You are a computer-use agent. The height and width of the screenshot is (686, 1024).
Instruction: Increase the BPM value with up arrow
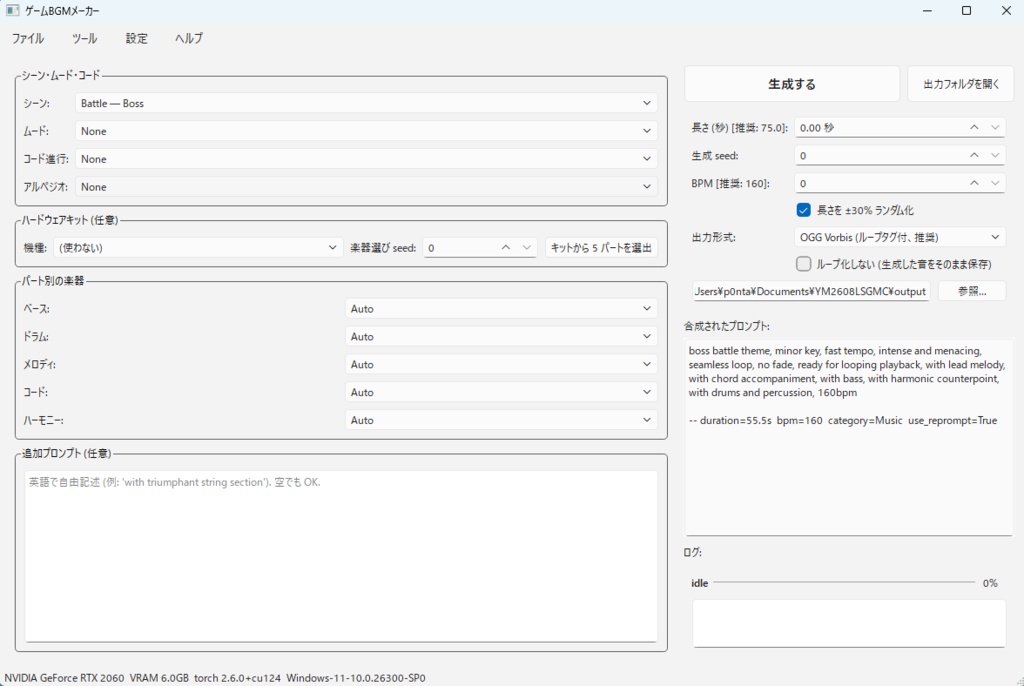click(974, 184)
